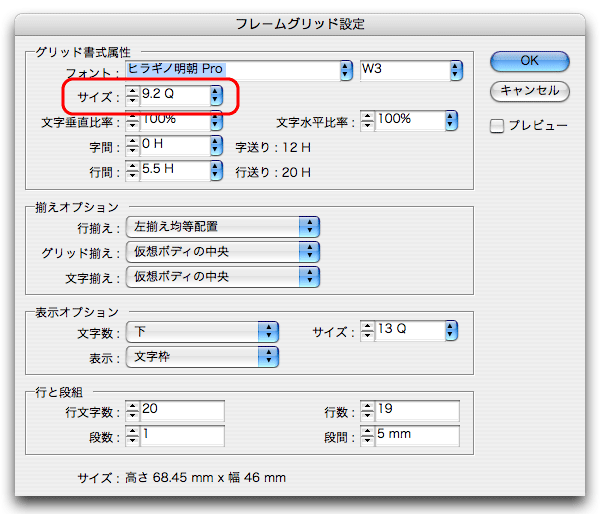Click the 行数 stepper beside 19
The image size is (603, 514).
pos(367,411)
